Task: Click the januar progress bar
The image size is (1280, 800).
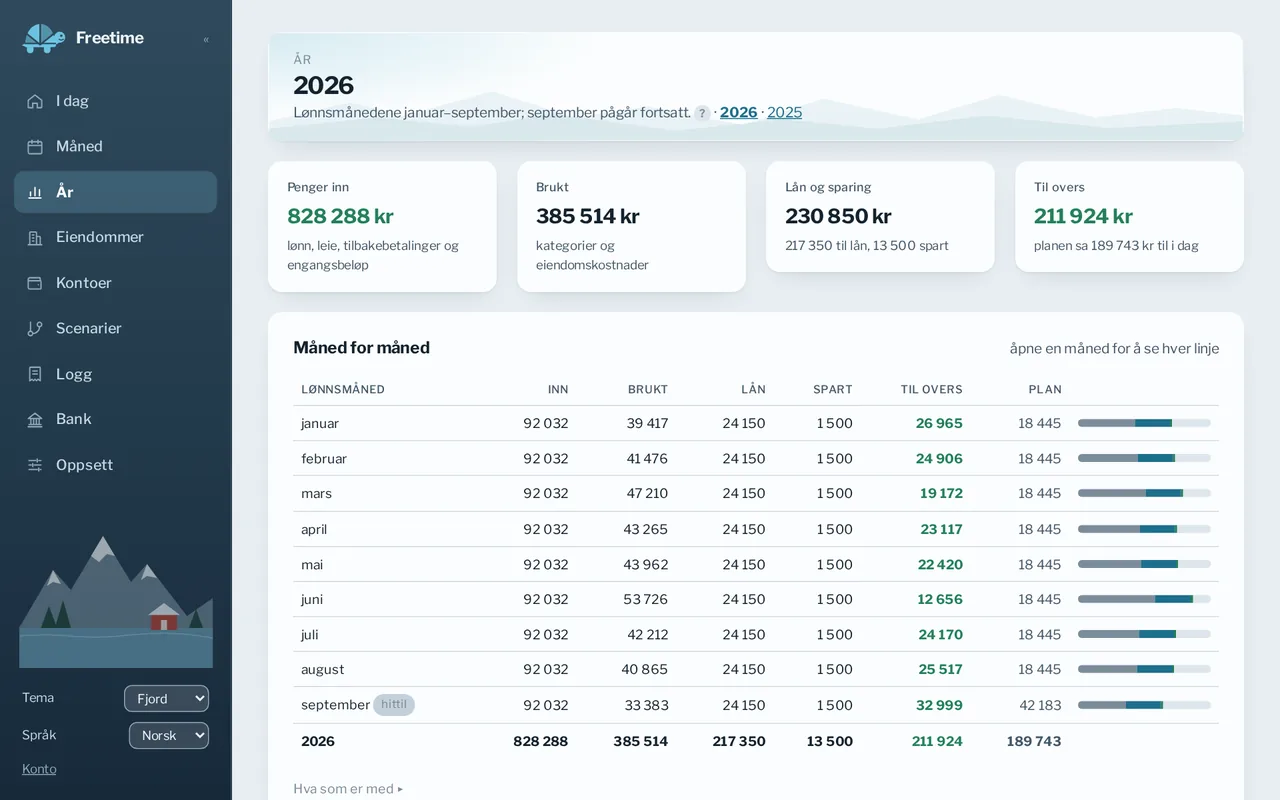Action: point(1144,423)
